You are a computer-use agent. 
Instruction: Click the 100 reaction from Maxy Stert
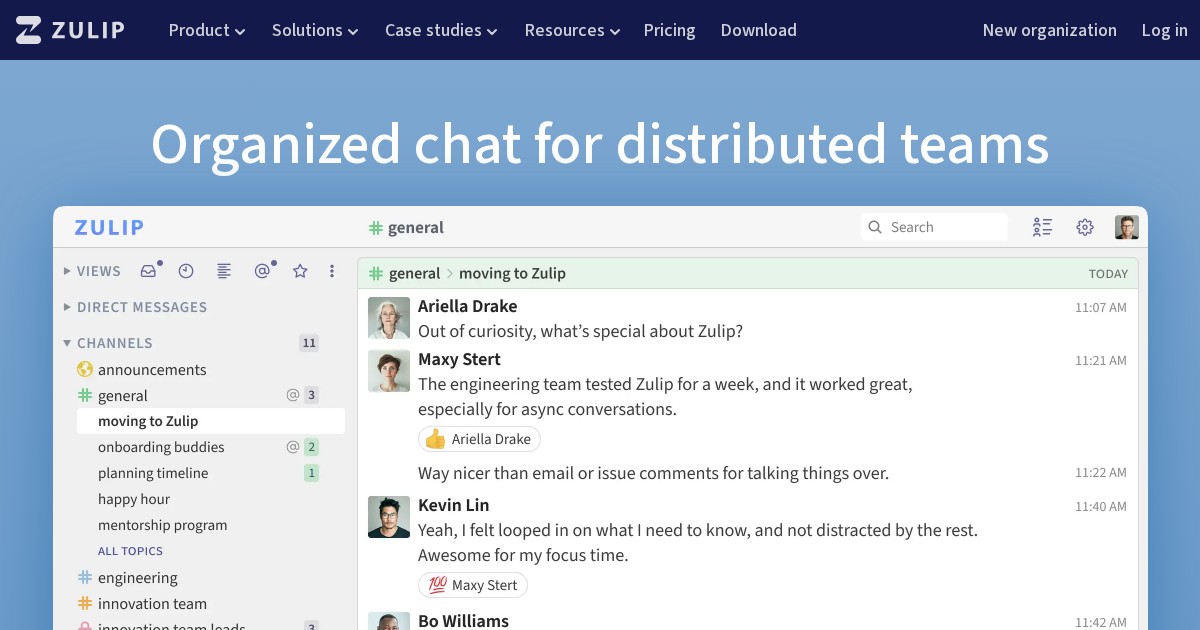[x=473, y=585]
